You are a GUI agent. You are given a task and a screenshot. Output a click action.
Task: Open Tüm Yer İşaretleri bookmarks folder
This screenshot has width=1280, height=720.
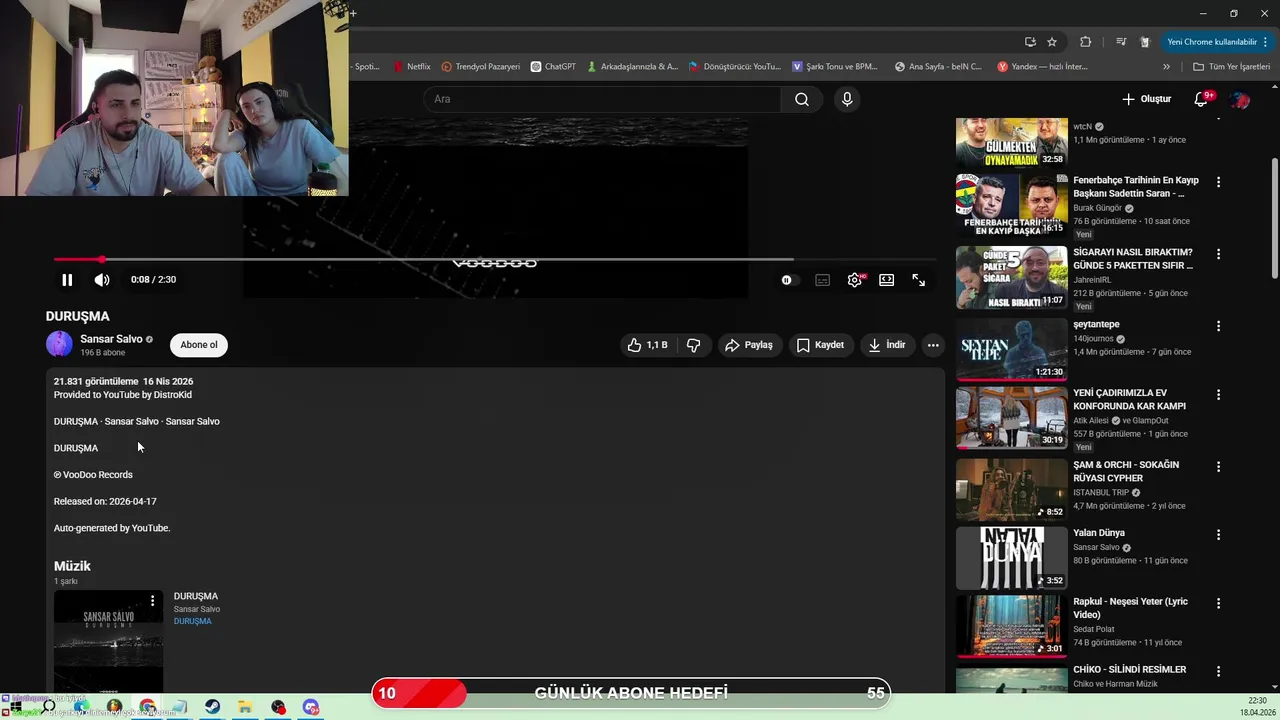click(1232, 67)
